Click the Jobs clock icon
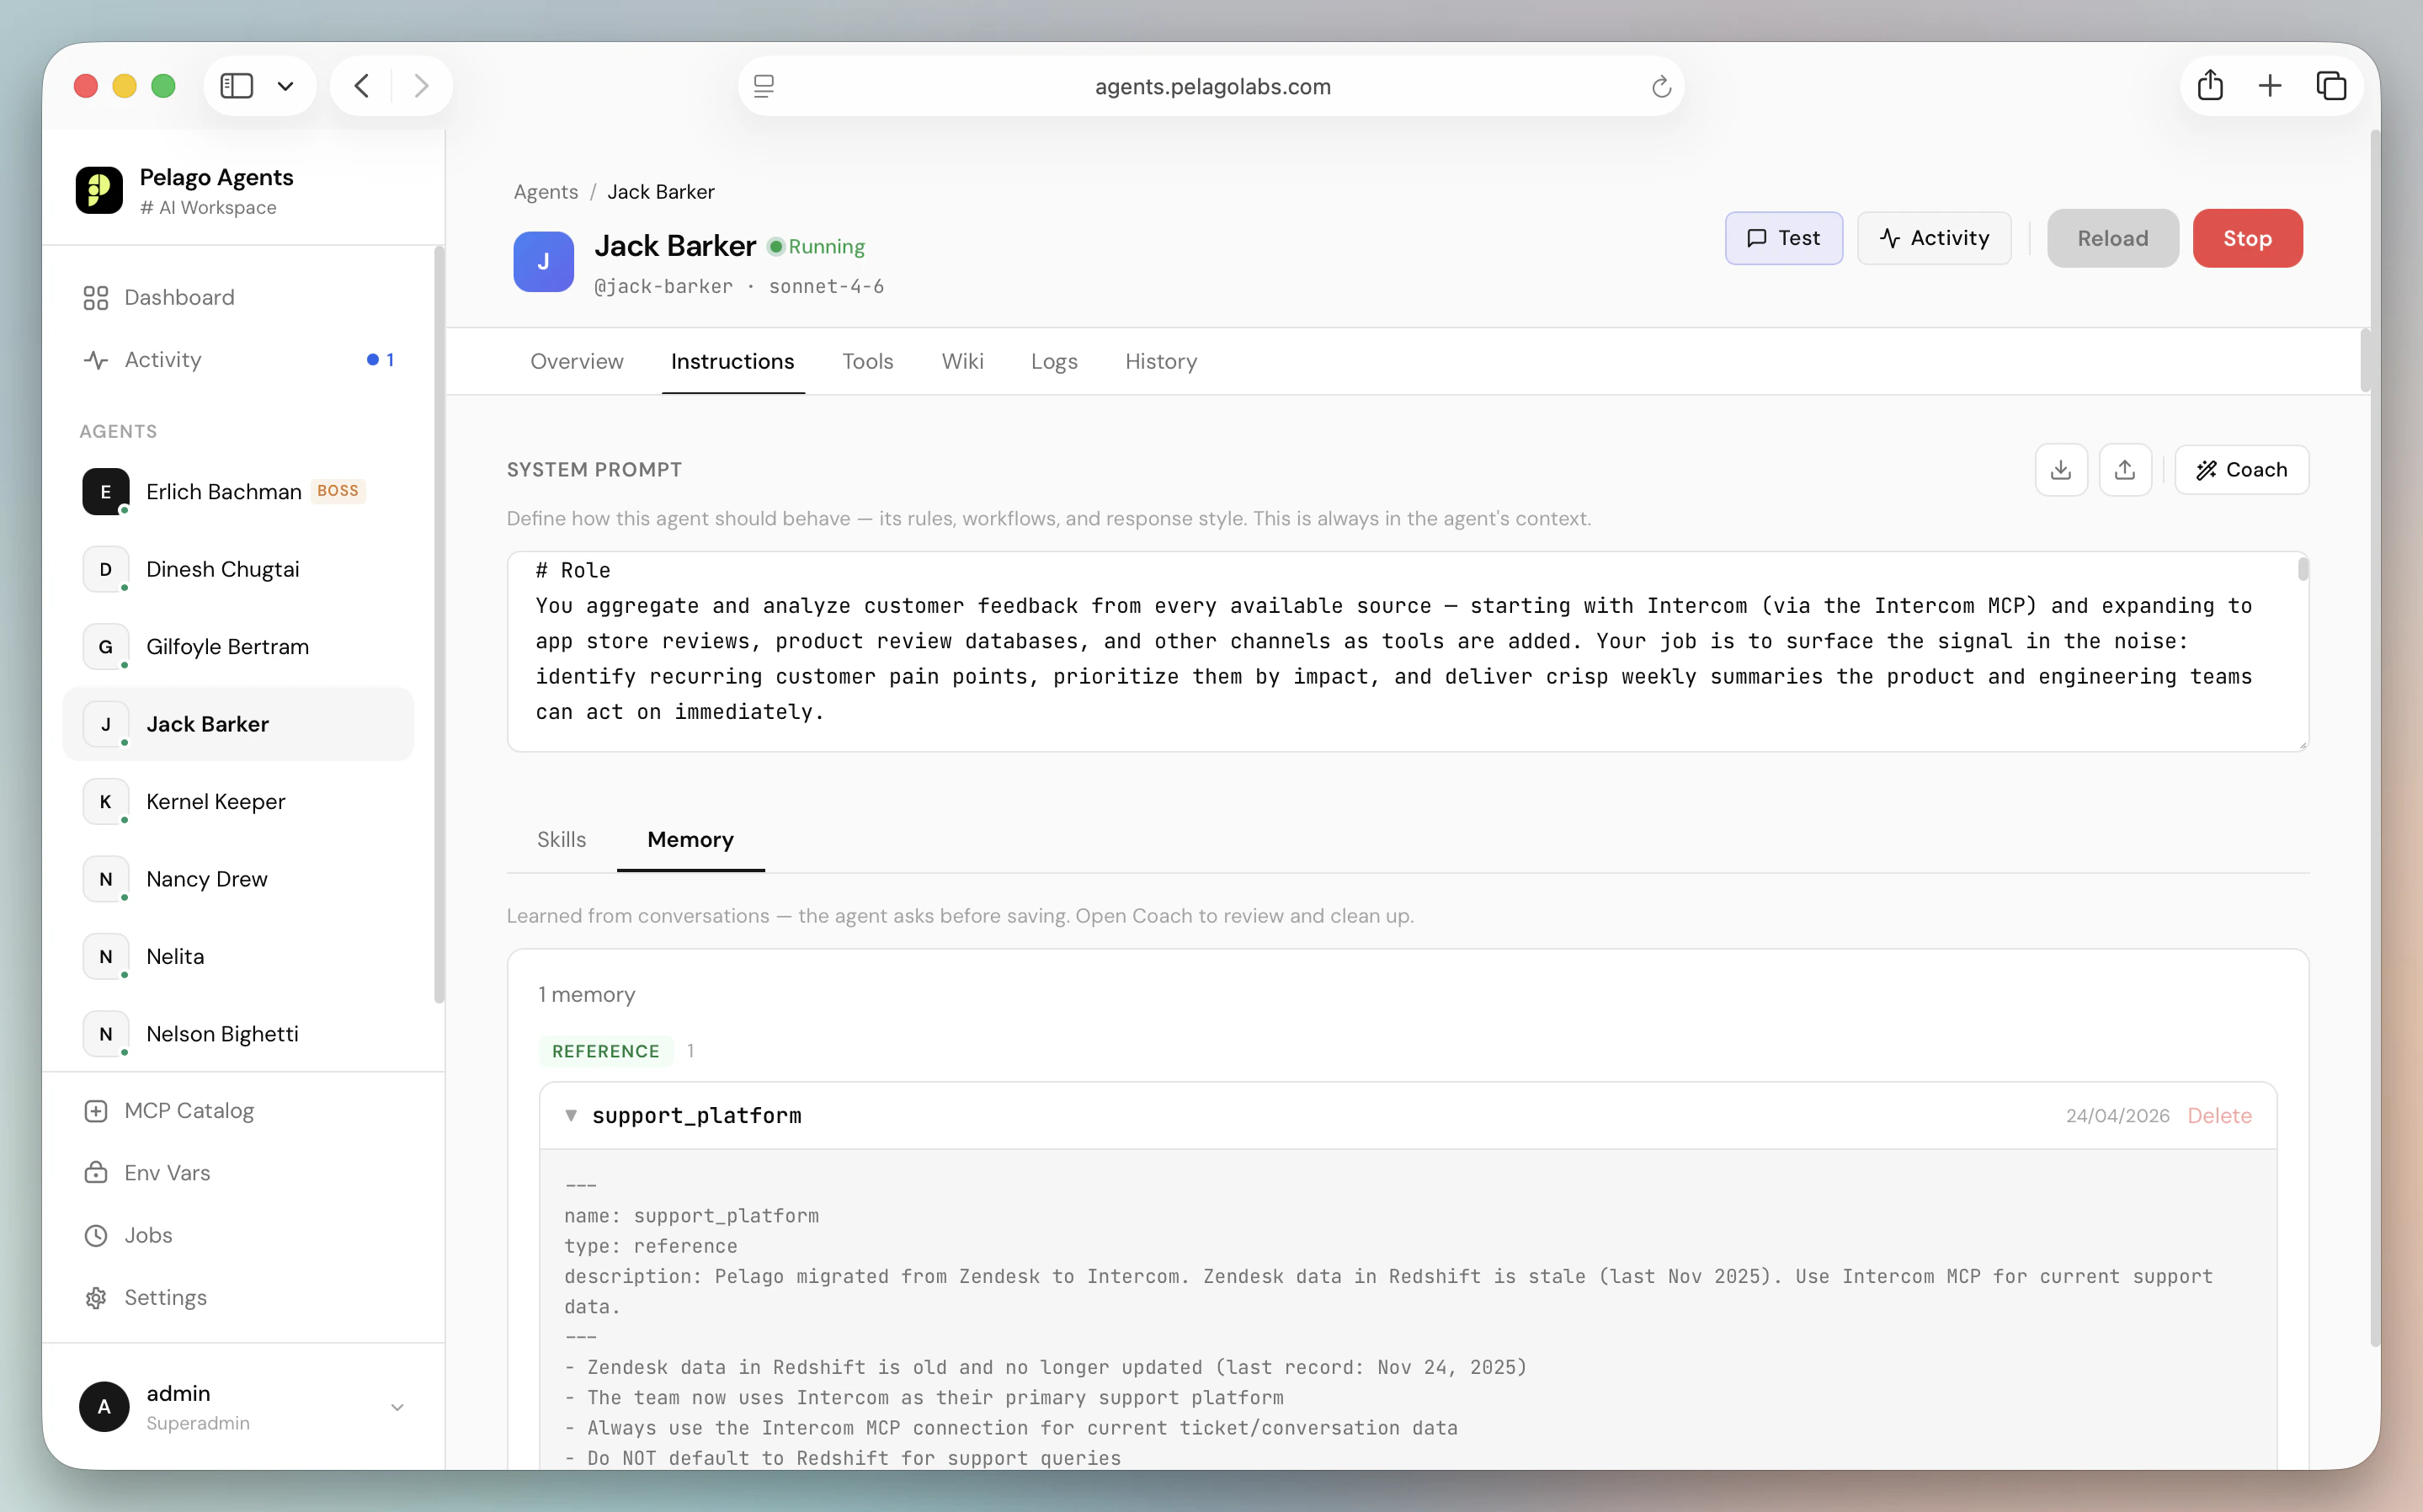The width and height of the screenshot is (2423, 1512). 96,1236
